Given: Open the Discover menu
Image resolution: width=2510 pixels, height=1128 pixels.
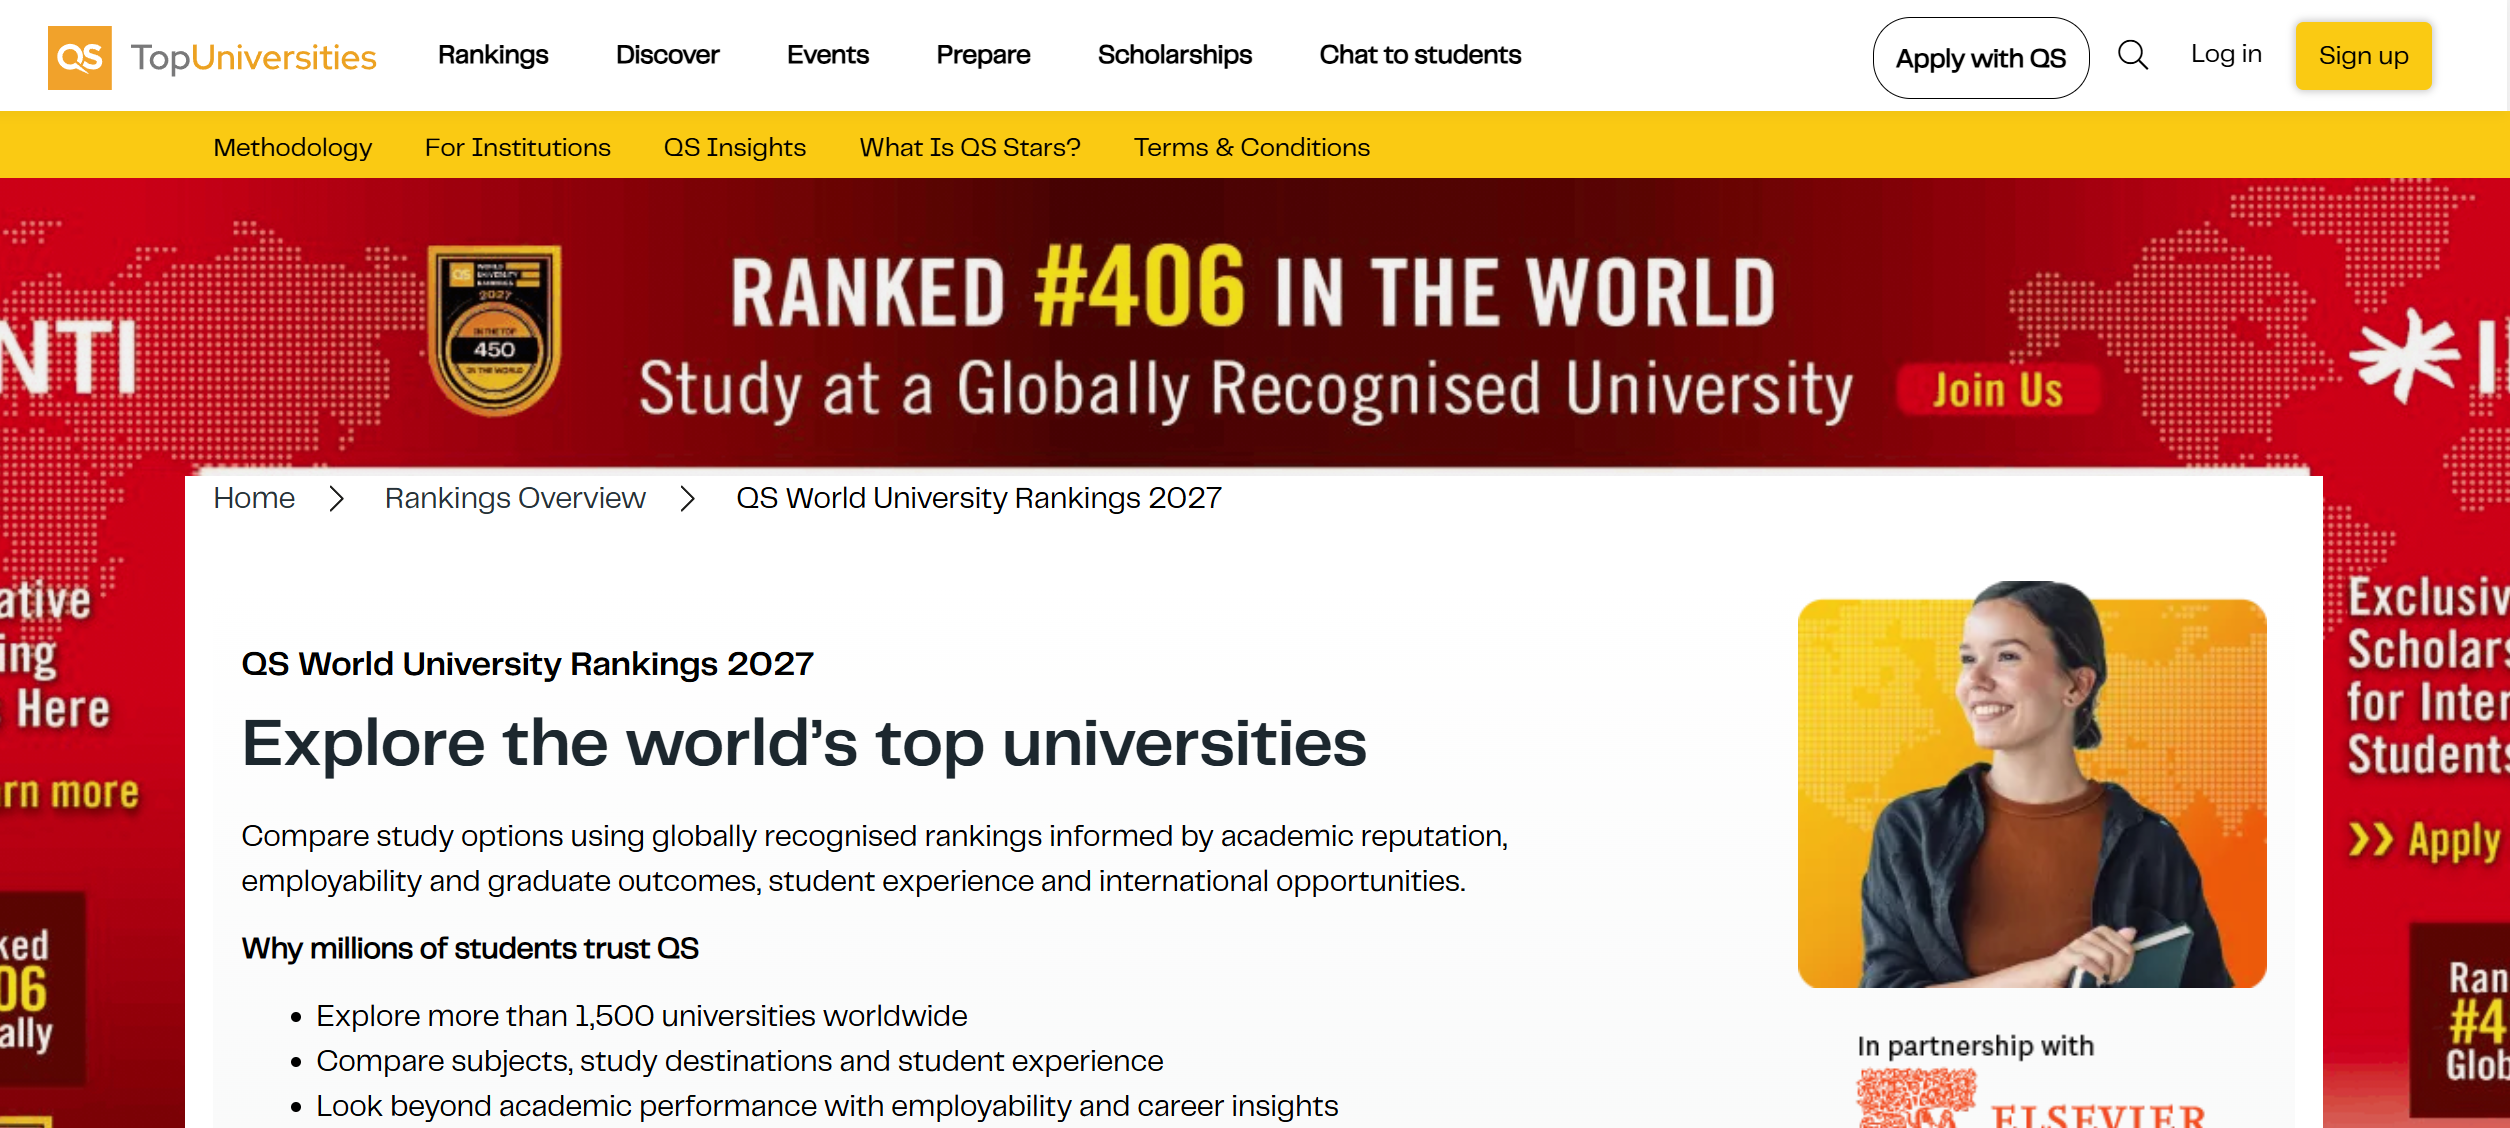Looking at the screenshot, I should (668, 55).
